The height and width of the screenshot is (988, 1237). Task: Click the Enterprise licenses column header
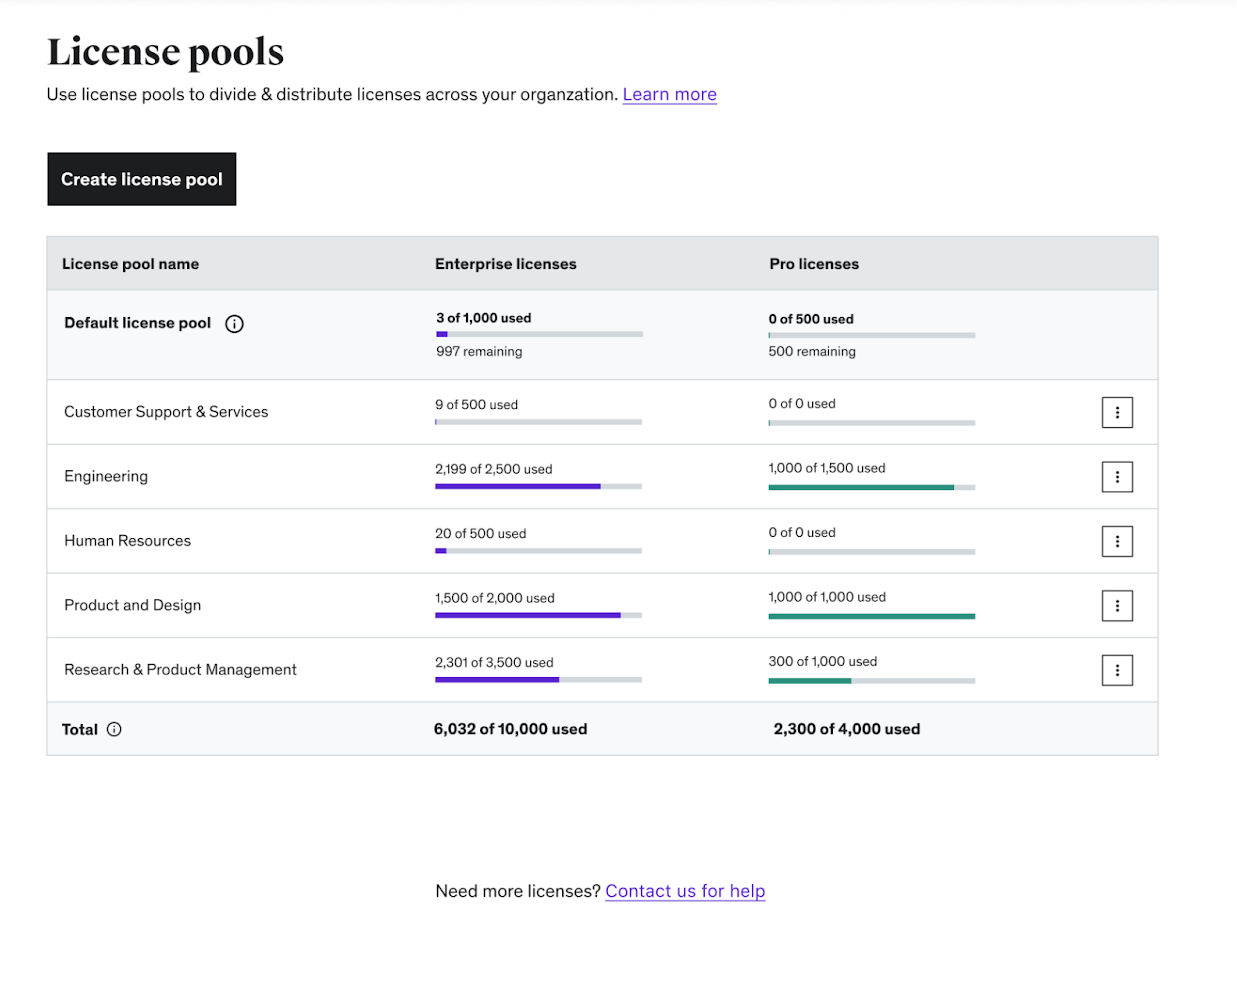pyautogui.click(x=506, y=264)
